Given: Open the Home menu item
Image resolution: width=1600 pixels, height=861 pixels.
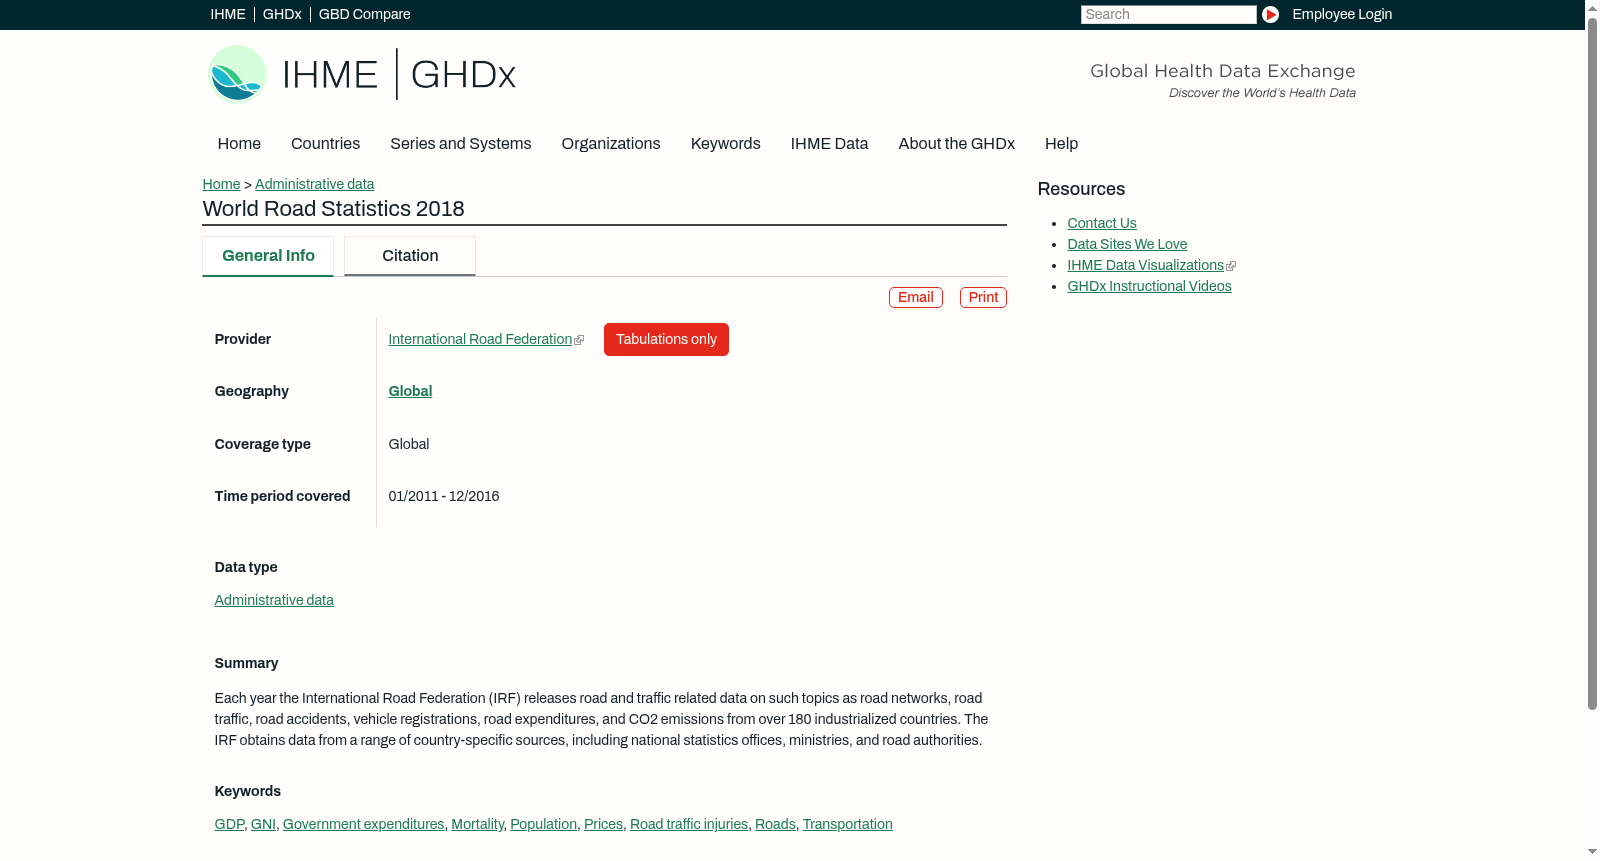Looking at the screenshot, I should (239, 144).
